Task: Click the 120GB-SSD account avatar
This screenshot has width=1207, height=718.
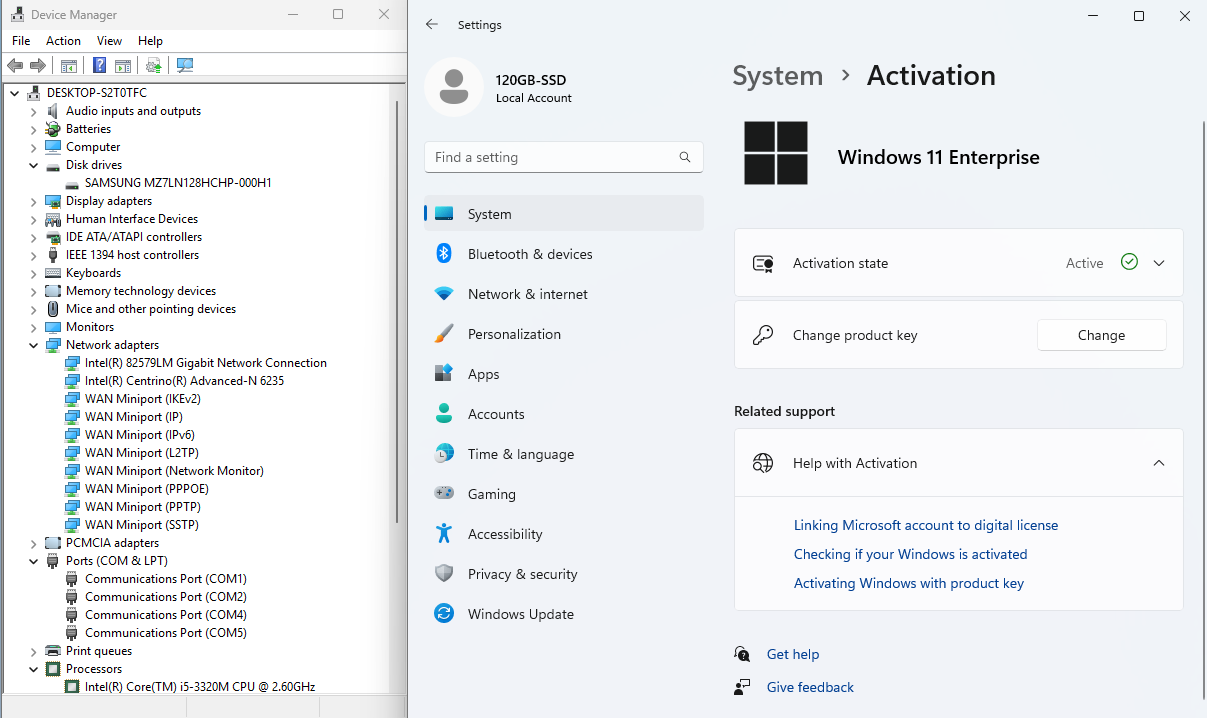Action: (454, 87)
